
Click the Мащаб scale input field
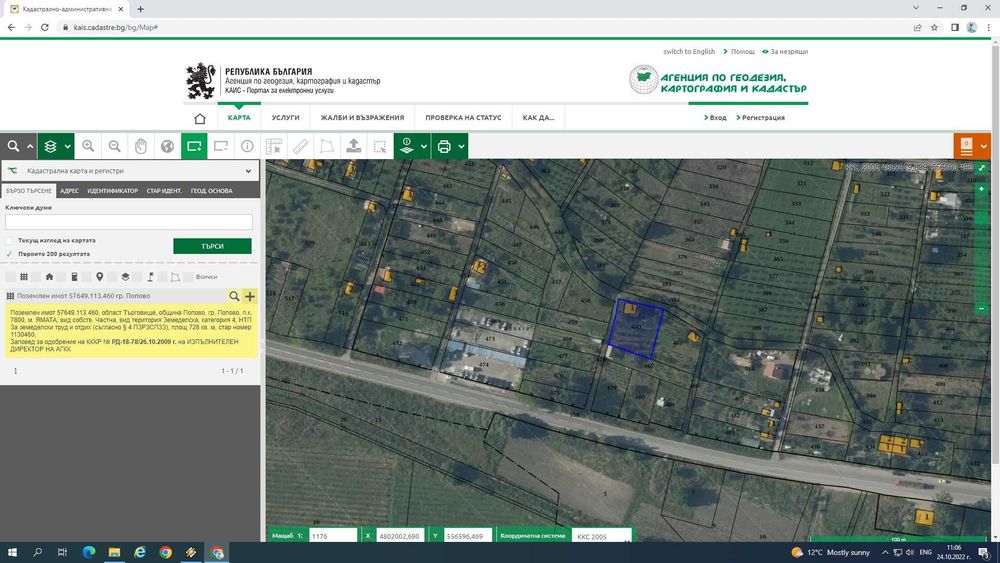click(x=333, y=536)
